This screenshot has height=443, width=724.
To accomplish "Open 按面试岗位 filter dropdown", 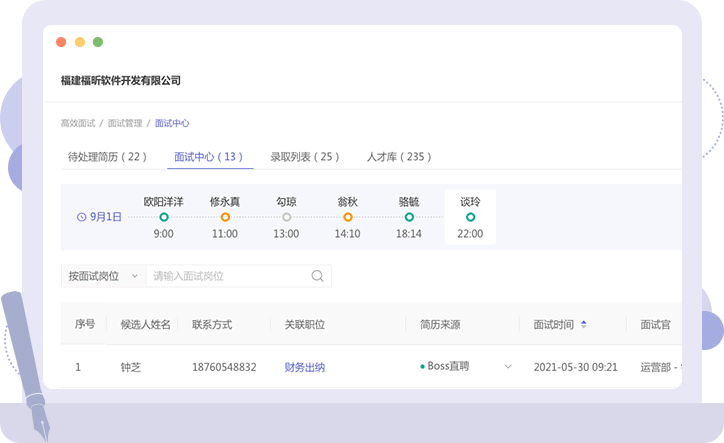I will tap(103, 276).
